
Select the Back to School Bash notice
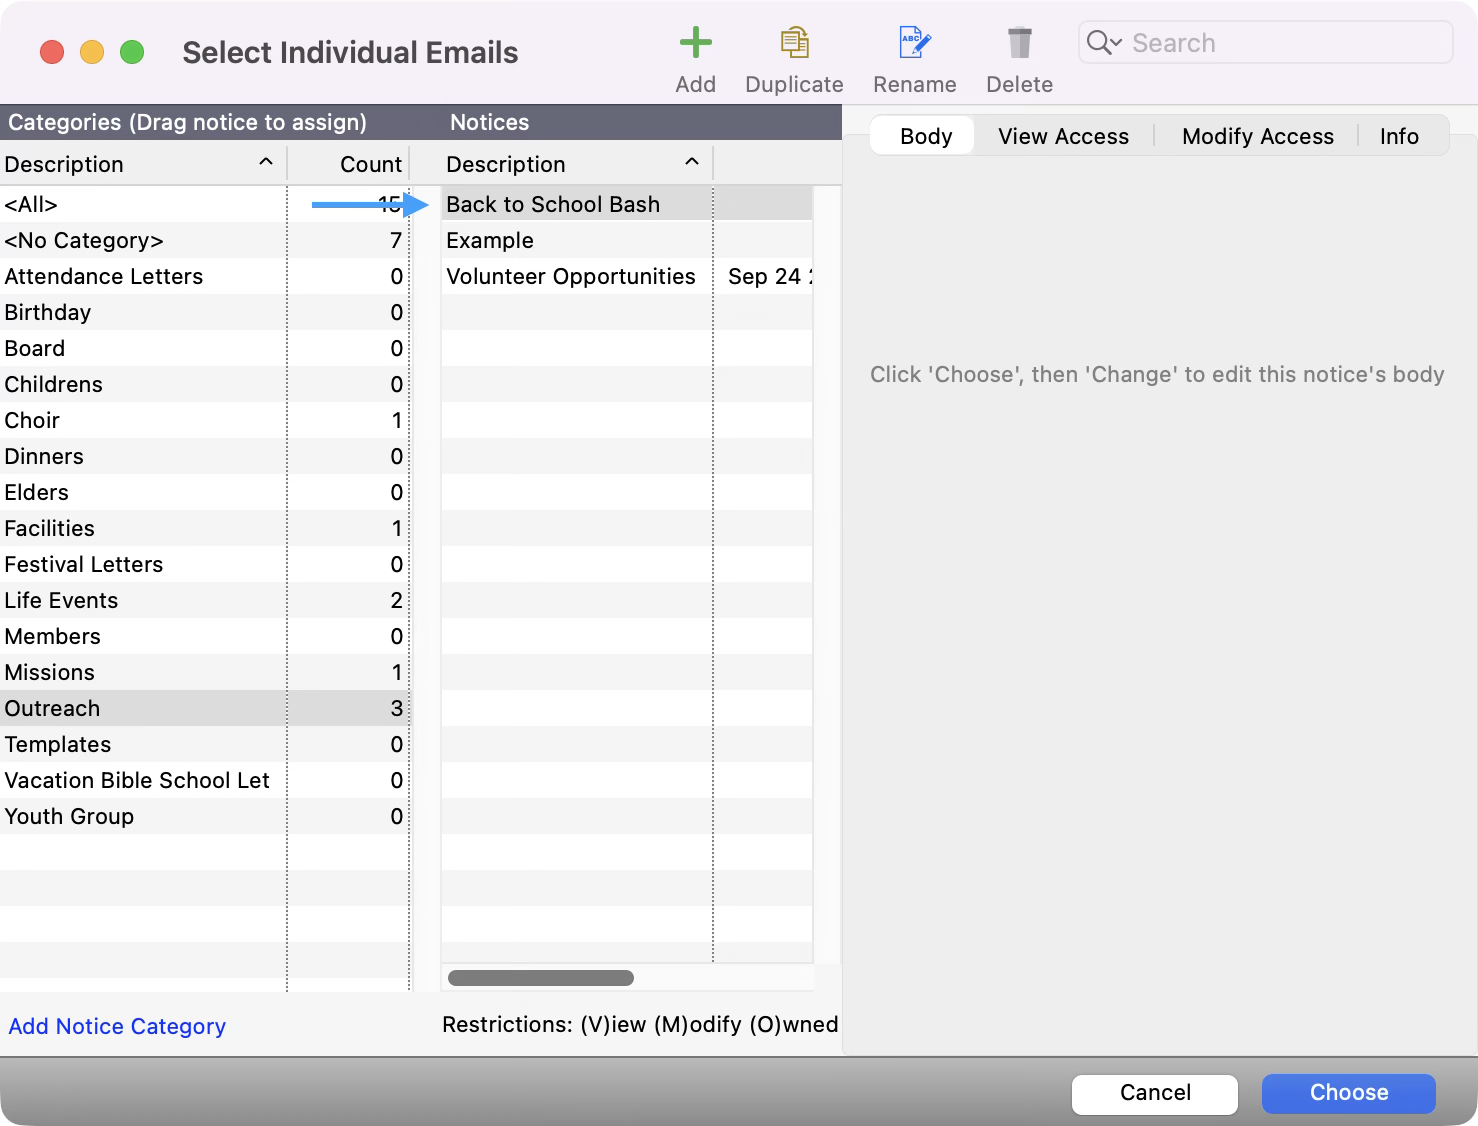tap(627, 204)
